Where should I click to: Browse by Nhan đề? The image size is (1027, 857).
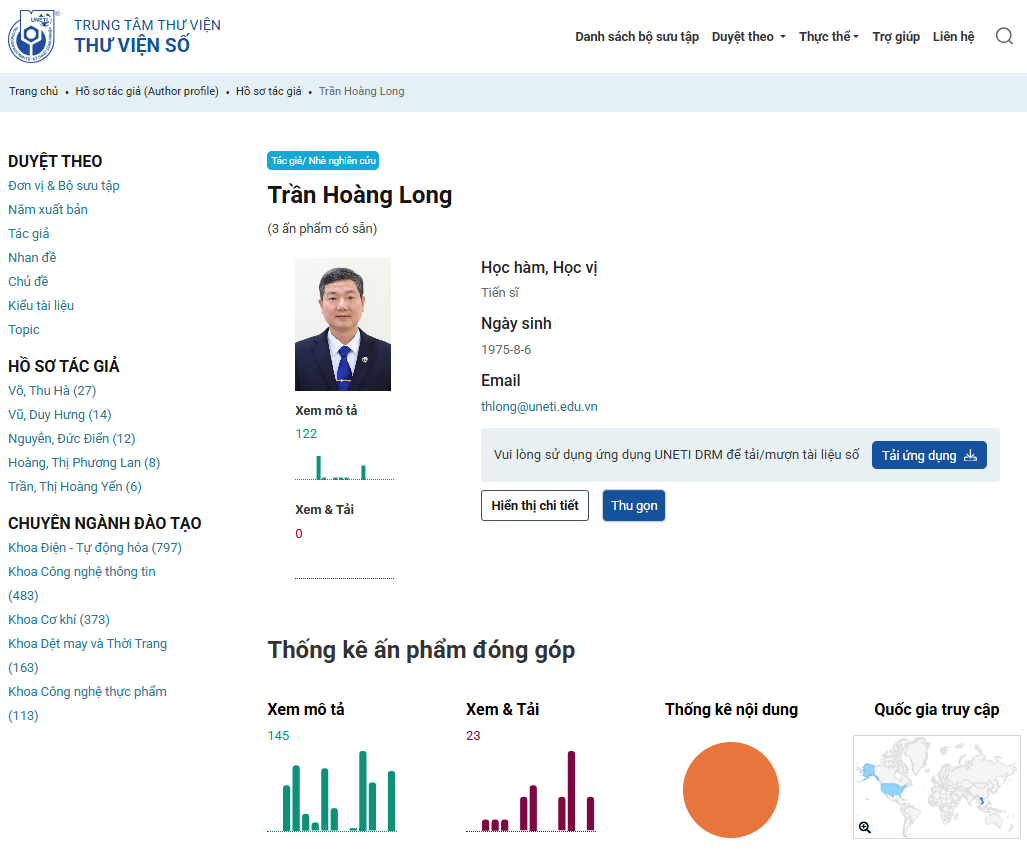click(32, 257)
